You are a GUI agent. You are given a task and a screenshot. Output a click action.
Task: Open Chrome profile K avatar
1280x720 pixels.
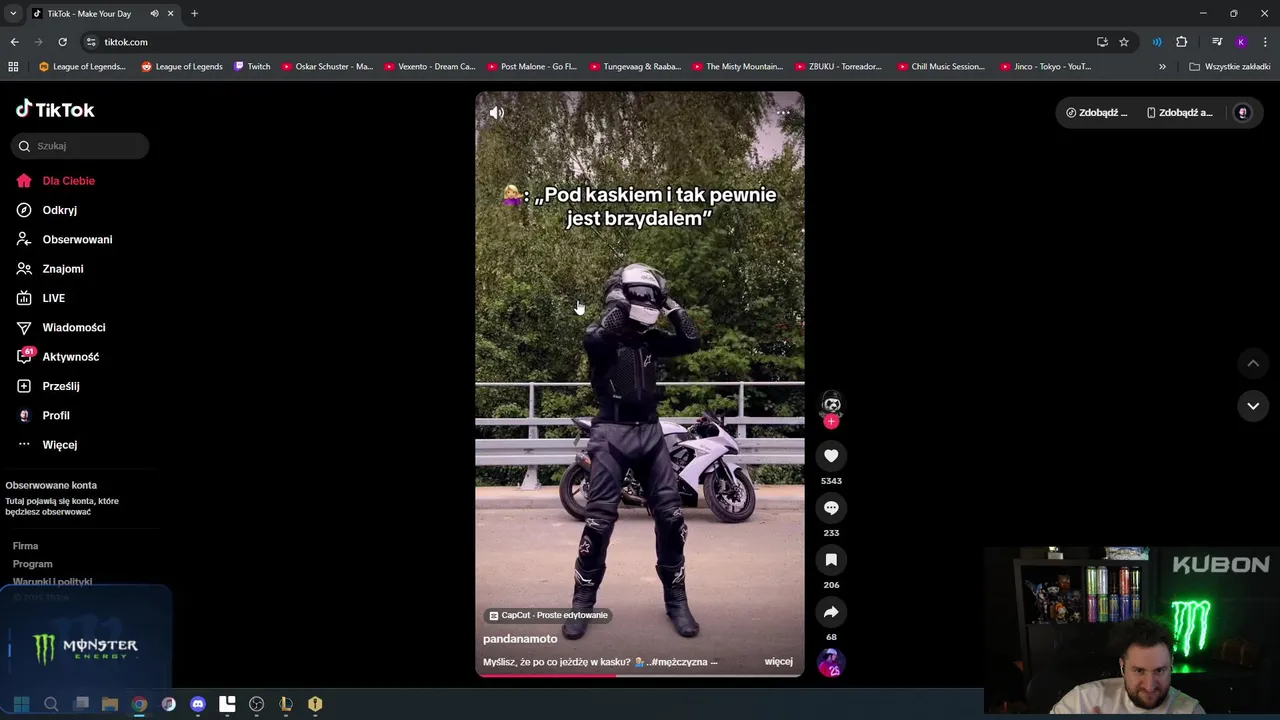tap(1241, 42)
